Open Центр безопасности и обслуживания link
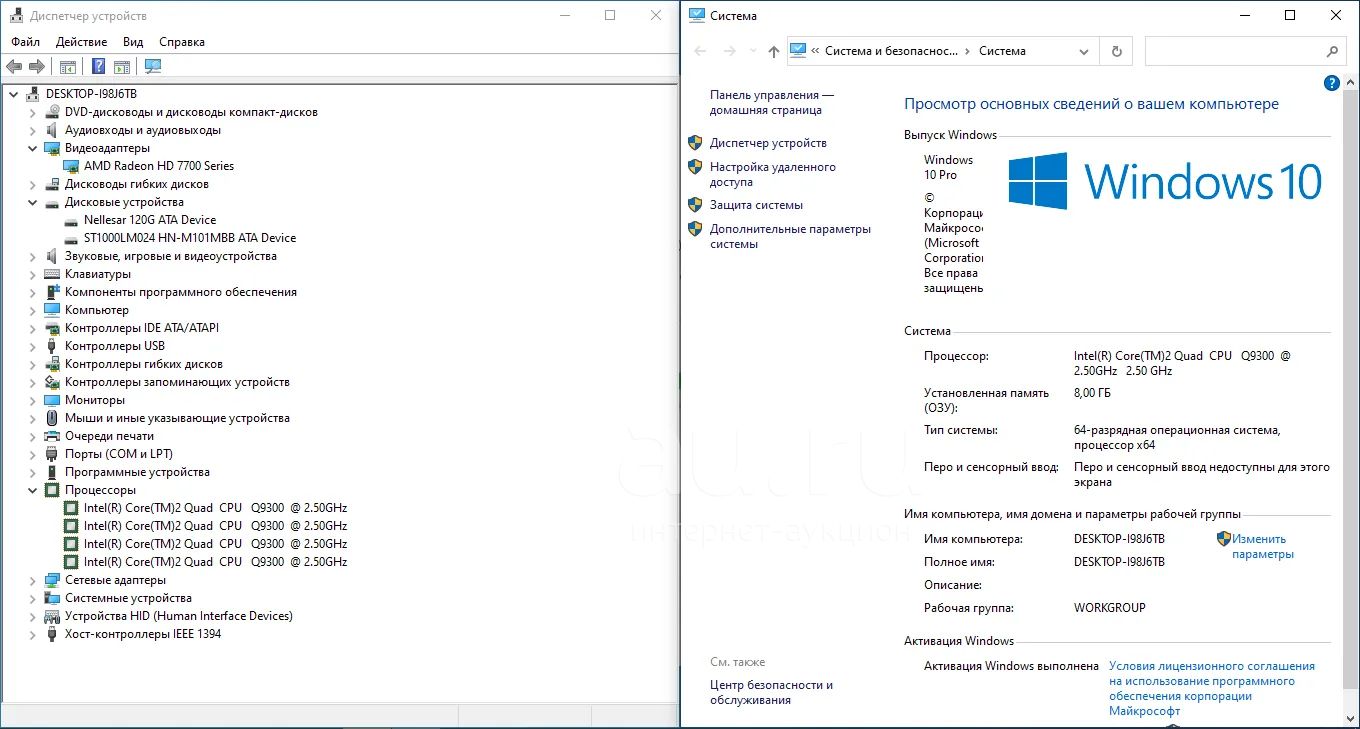 [771, 692]
